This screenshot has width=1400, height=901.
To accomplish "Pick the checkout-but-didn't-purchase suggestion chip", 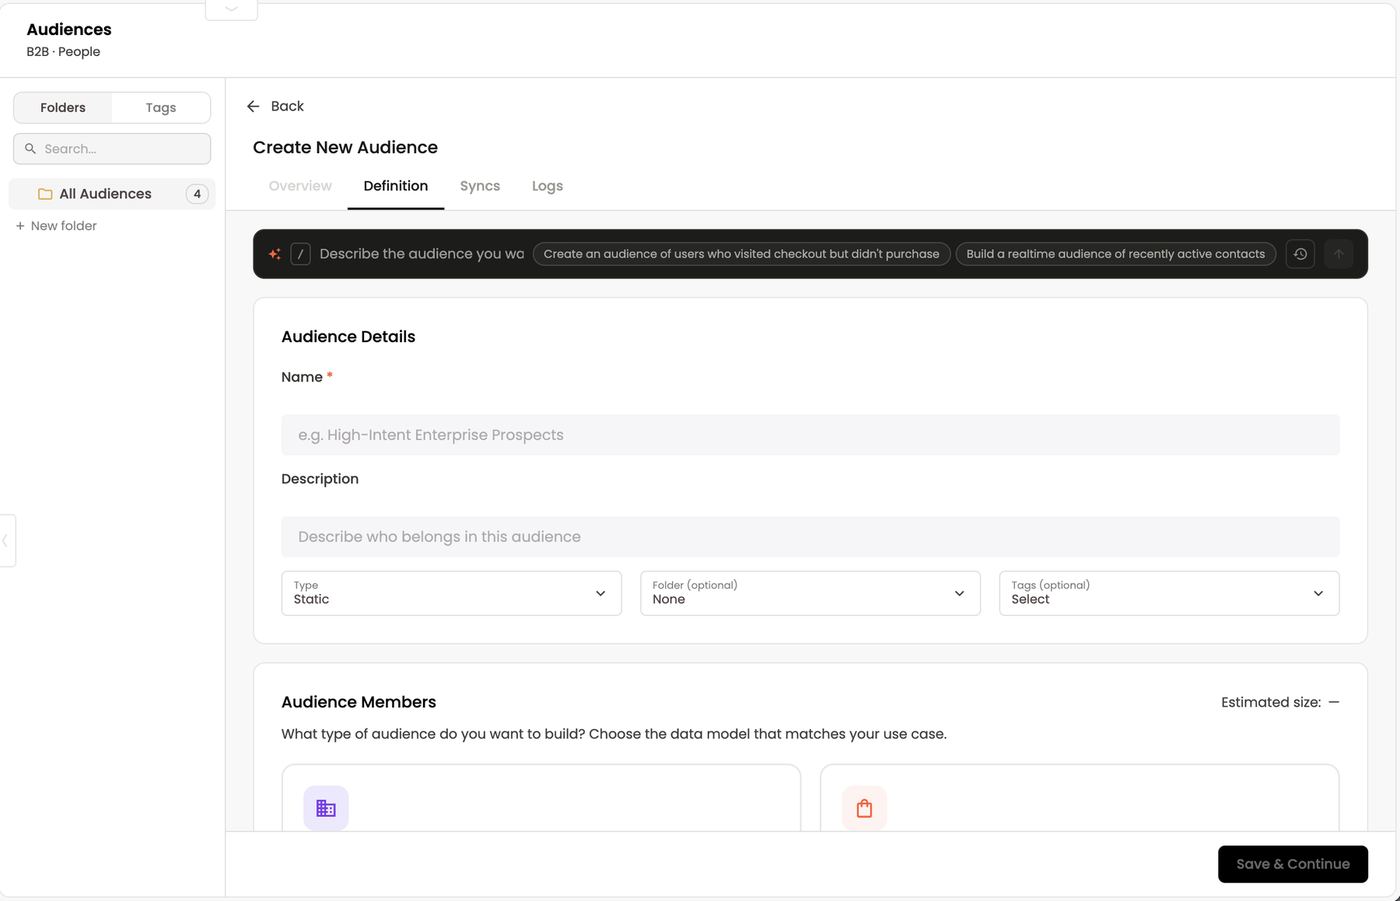I will (x=741, y=254).
